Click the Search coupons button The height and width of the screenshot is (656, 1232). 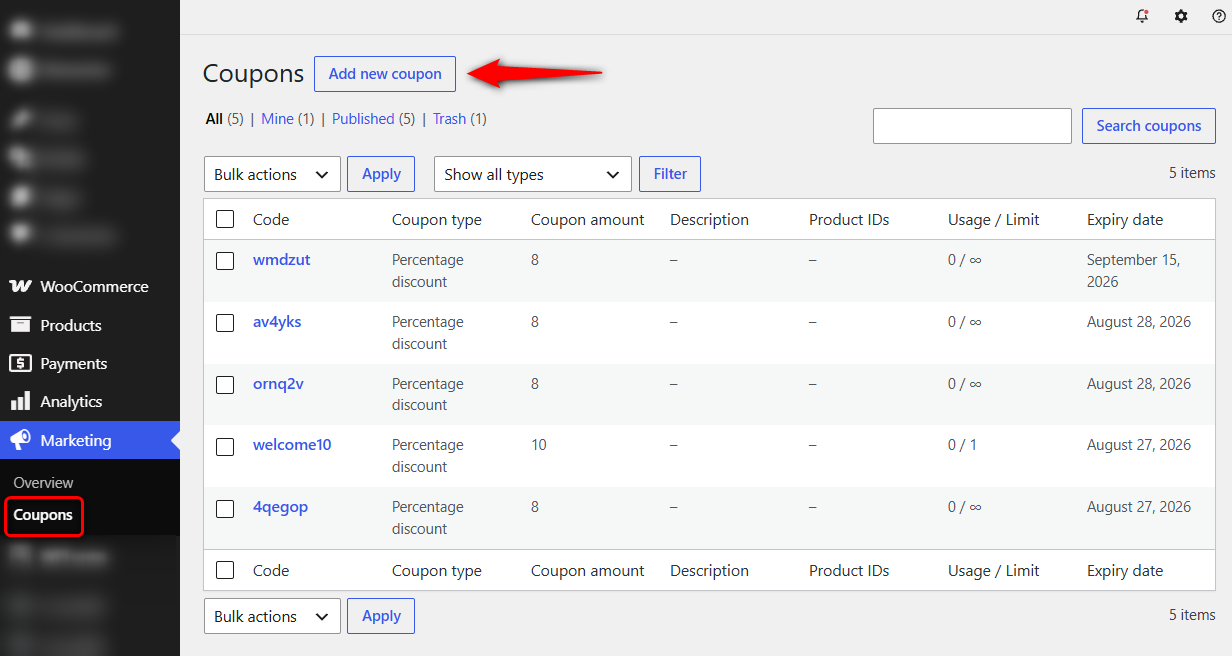[1149, 126]
